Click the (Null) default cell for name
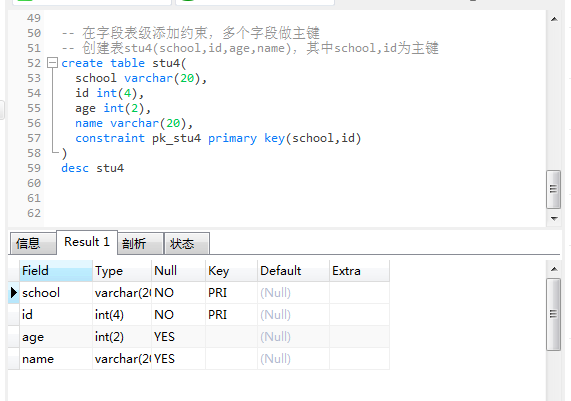The image size is (571, 401). coord(294,359)
